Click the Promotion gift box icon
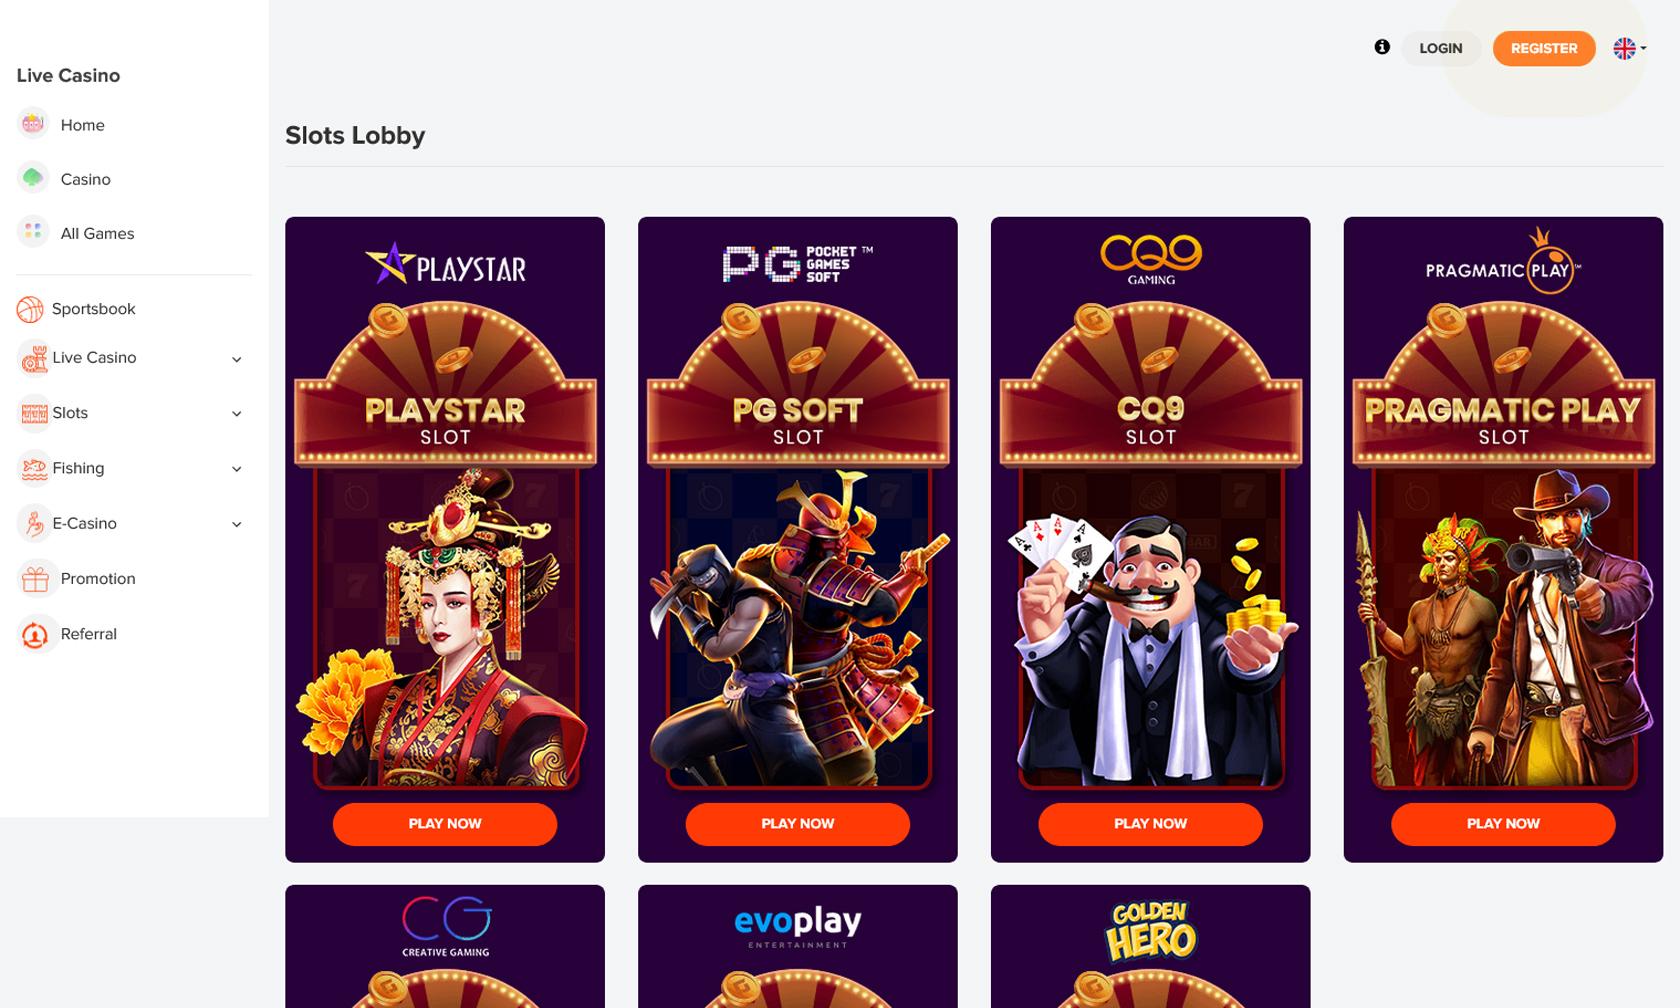Screen dimensions: 1680x1008 pos(35,578)
